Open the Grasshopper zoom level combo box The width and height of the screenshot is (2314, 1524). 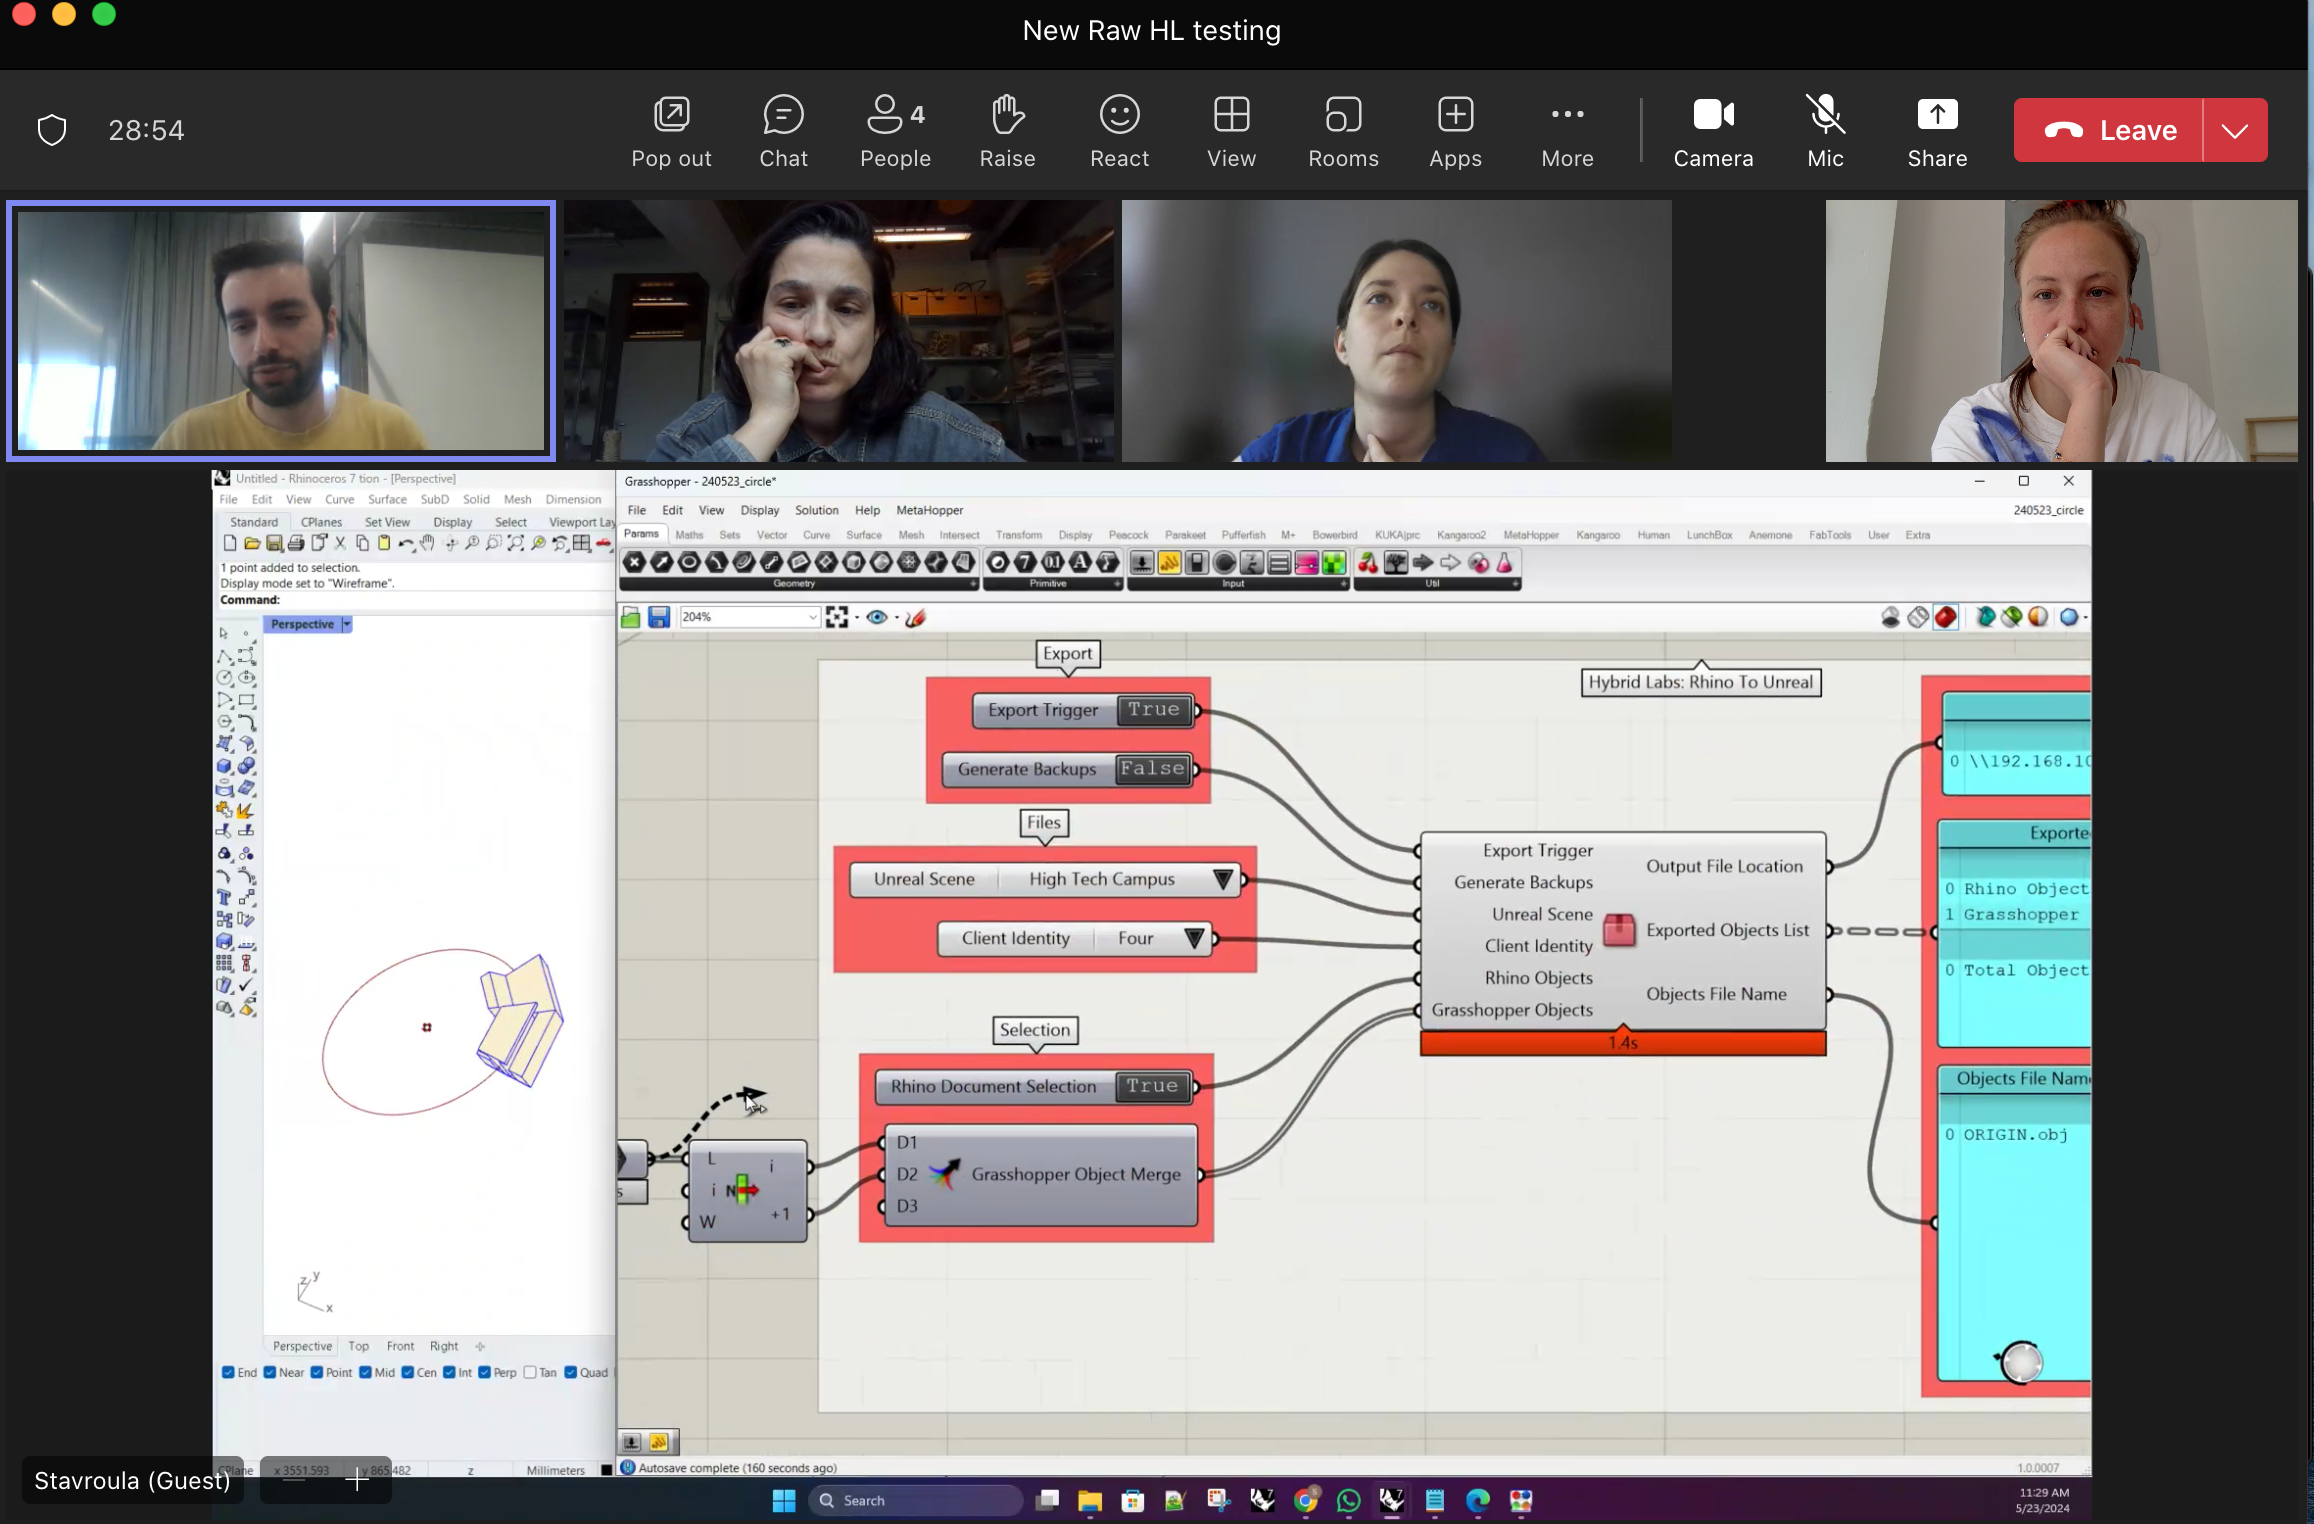pos(750,617)
